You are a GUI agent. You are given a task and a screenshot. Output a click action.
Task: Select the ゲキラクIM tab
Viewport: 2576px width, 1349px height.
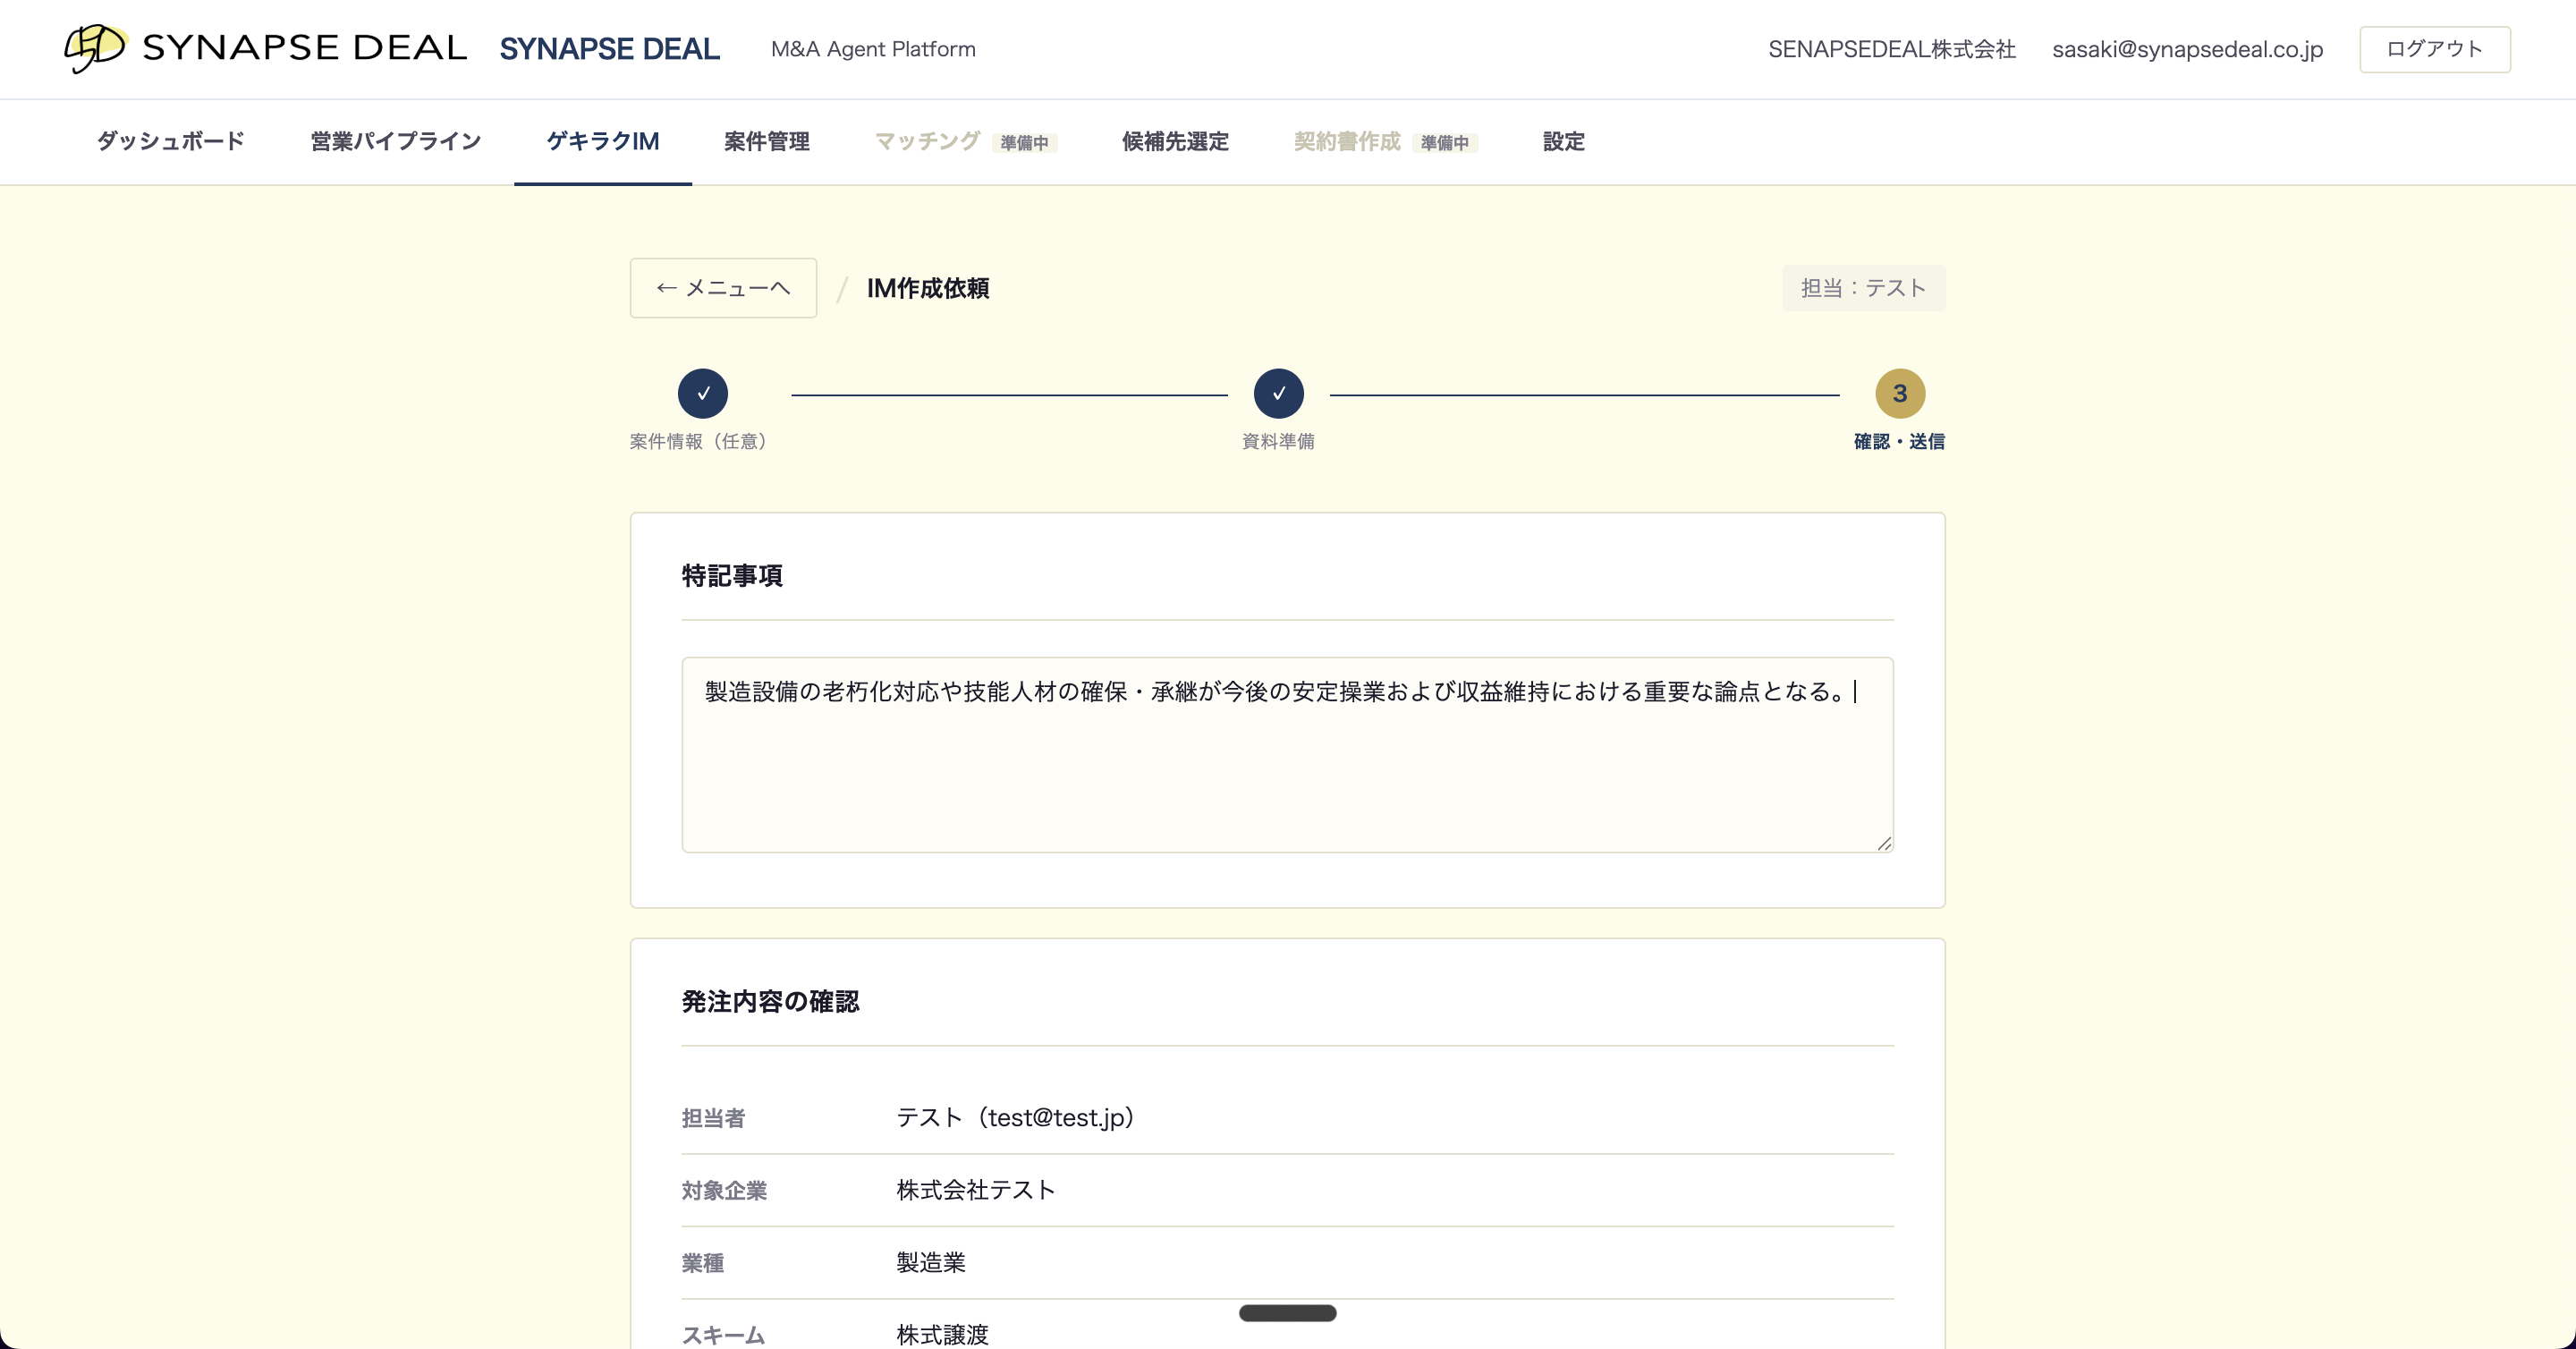coord(602,142)
